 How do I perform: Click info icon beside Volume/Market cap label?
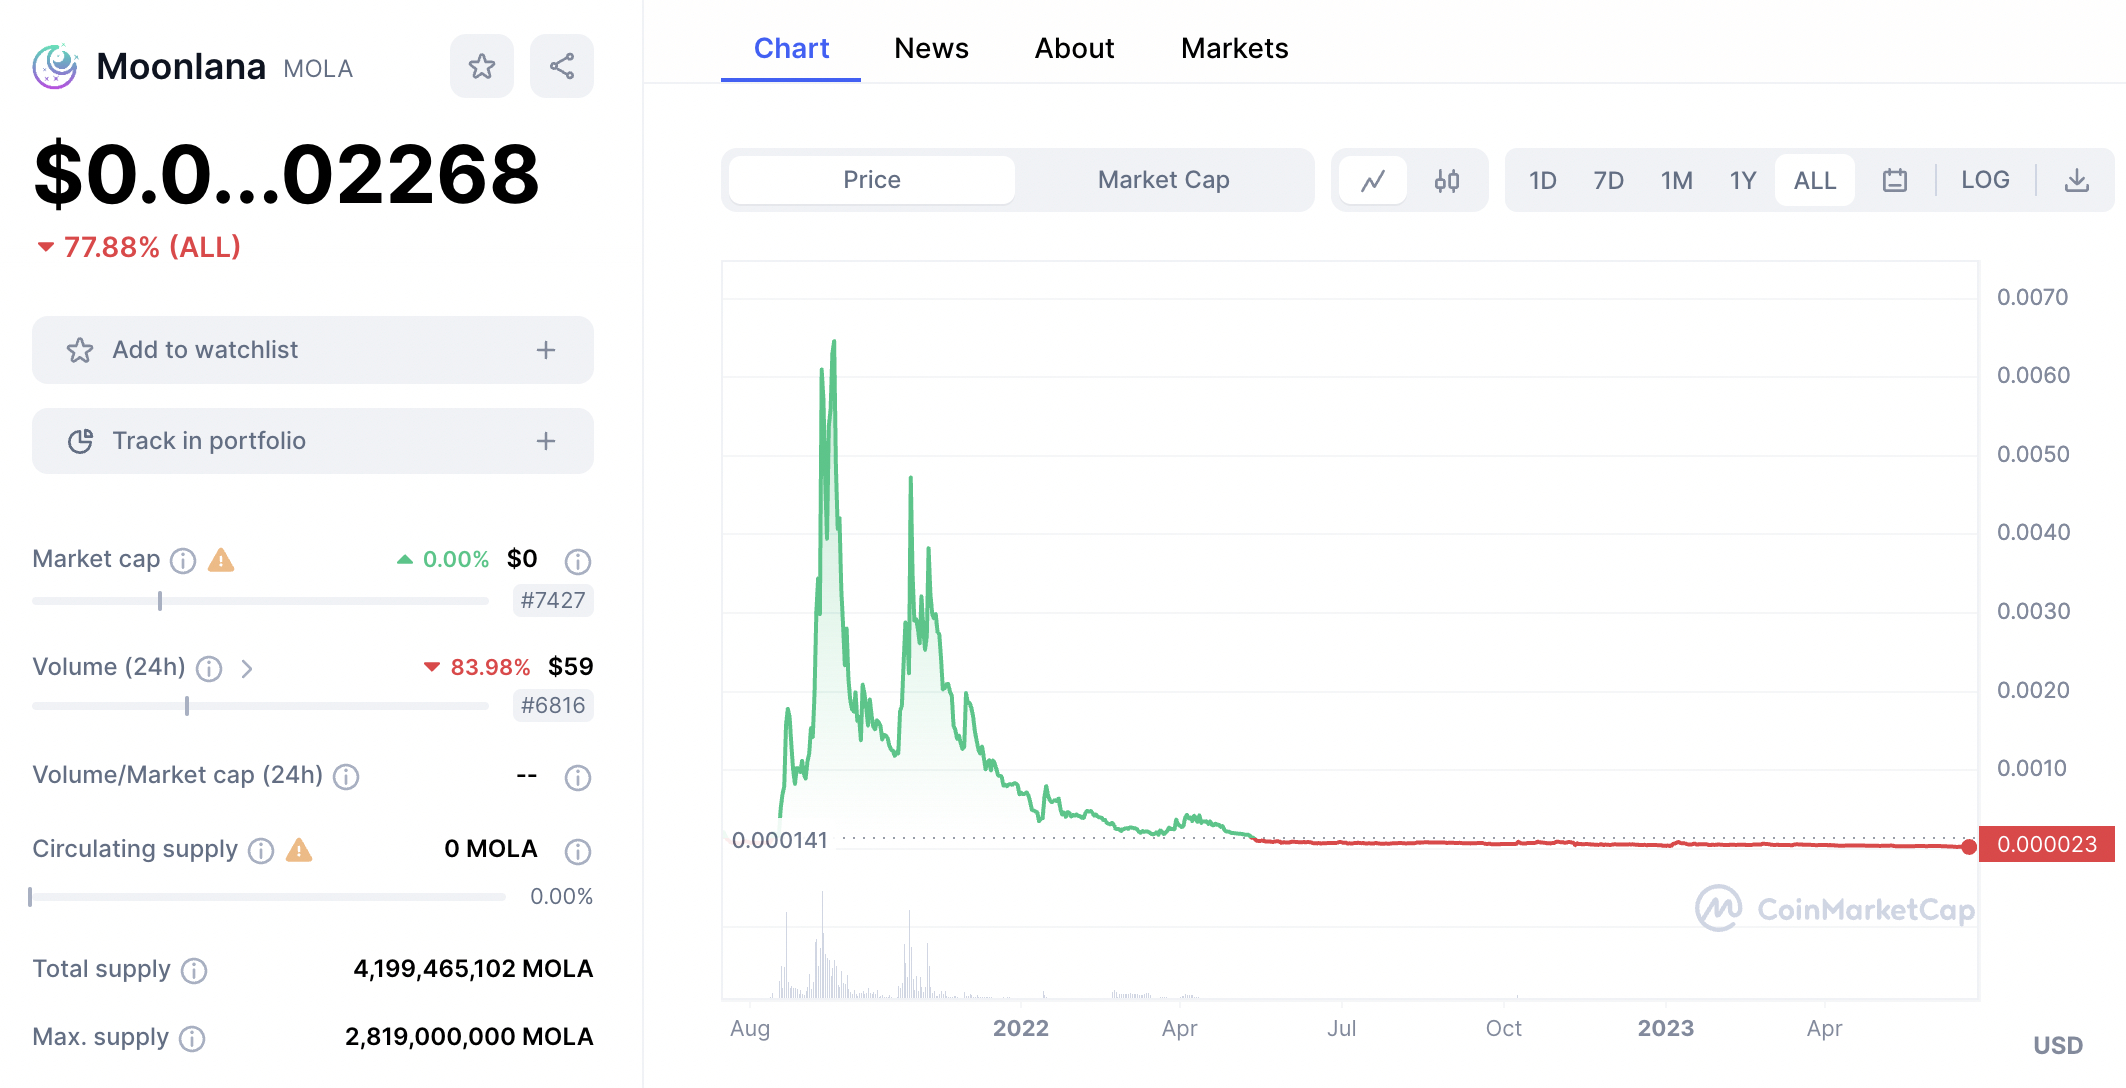tap(346, 777)
